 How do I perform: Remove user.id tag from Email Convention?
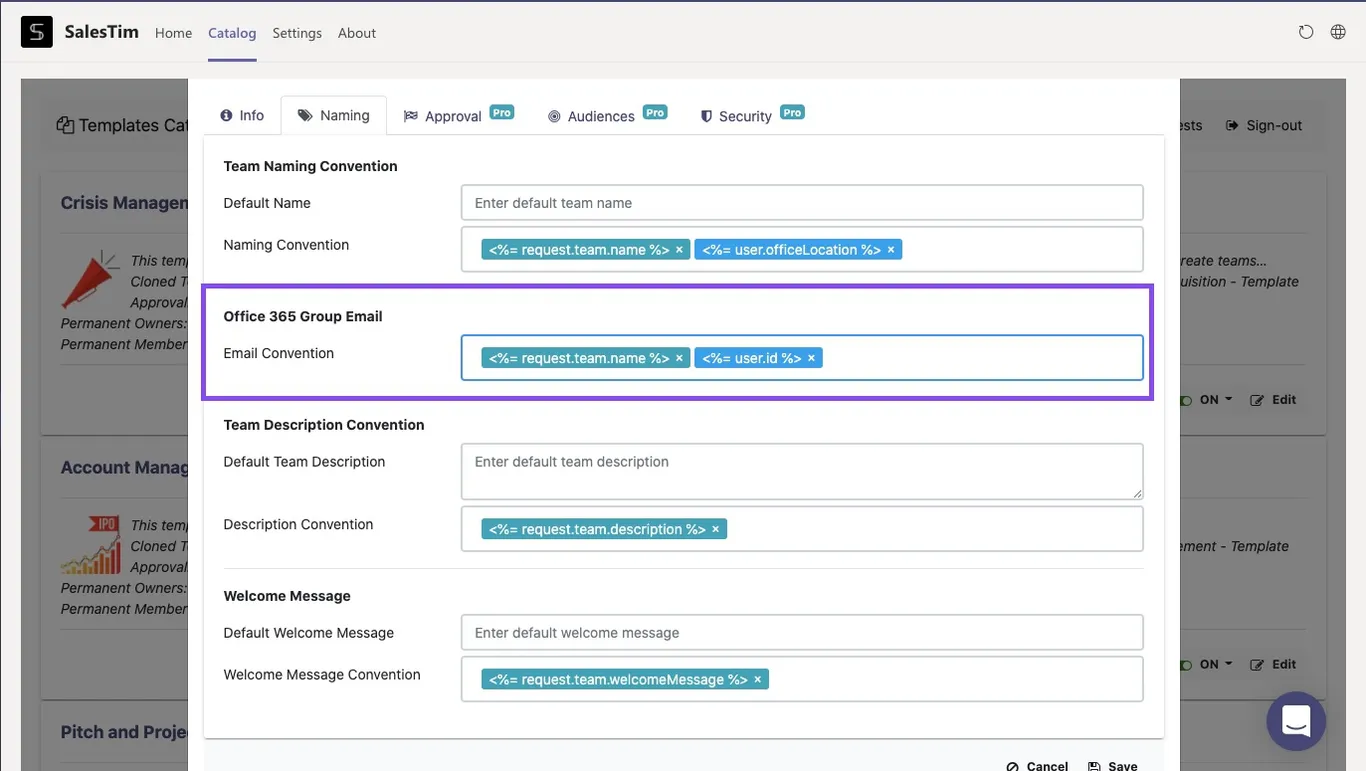pyautogui.click(x=811, y=358)
